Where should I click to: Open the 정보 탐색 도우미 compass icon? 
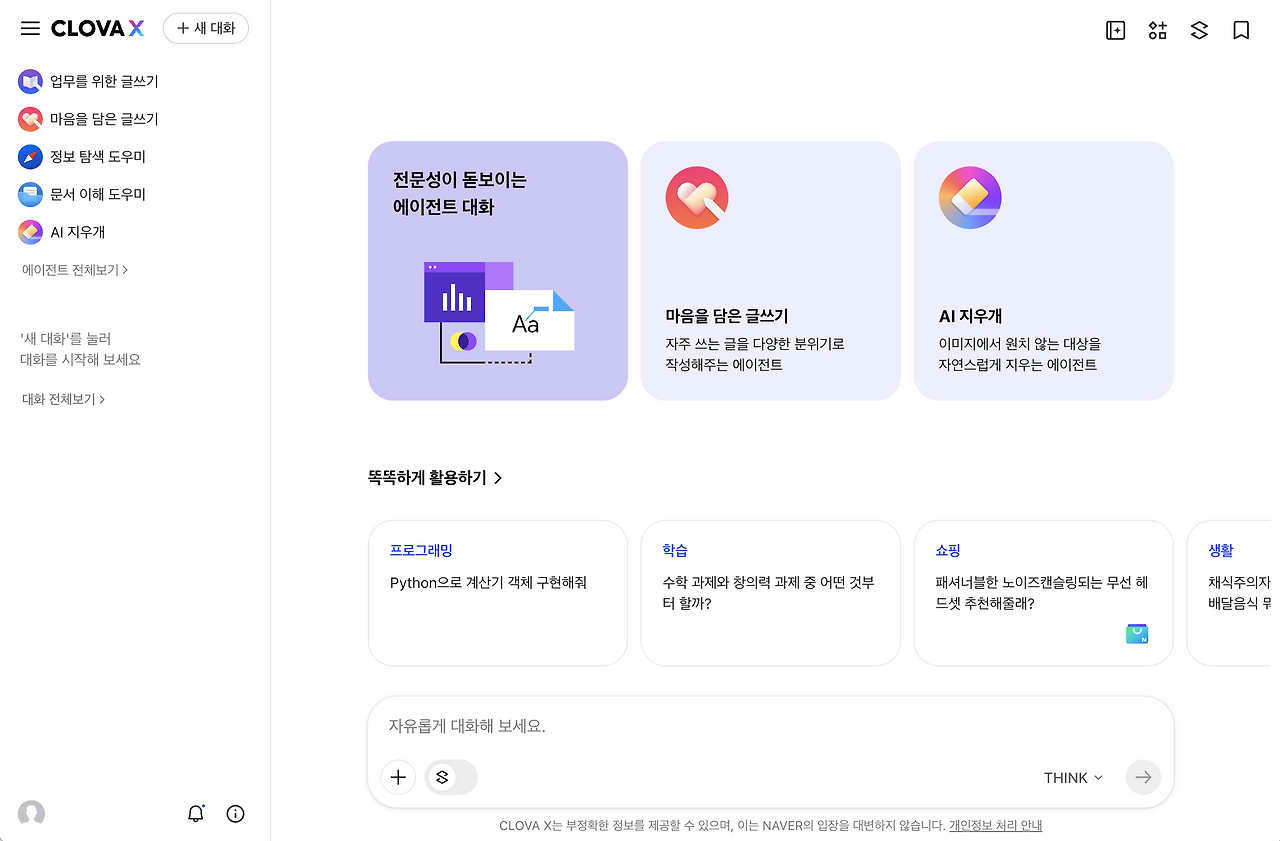30,157
